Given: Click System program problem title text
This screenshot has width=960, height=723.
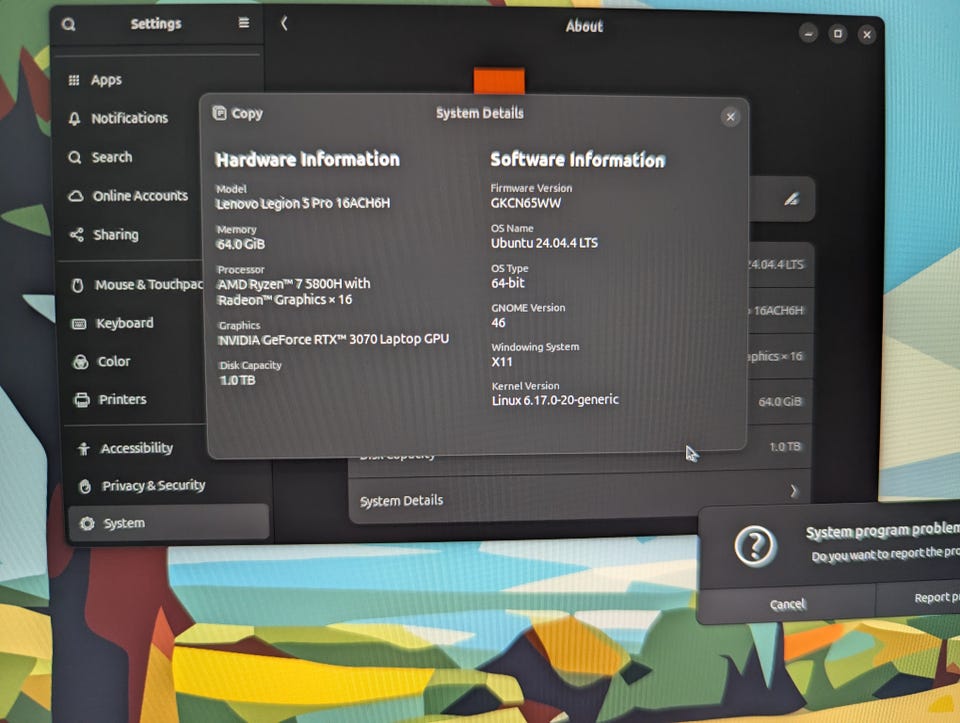Looking at the screenshot, I should [883, 530].
